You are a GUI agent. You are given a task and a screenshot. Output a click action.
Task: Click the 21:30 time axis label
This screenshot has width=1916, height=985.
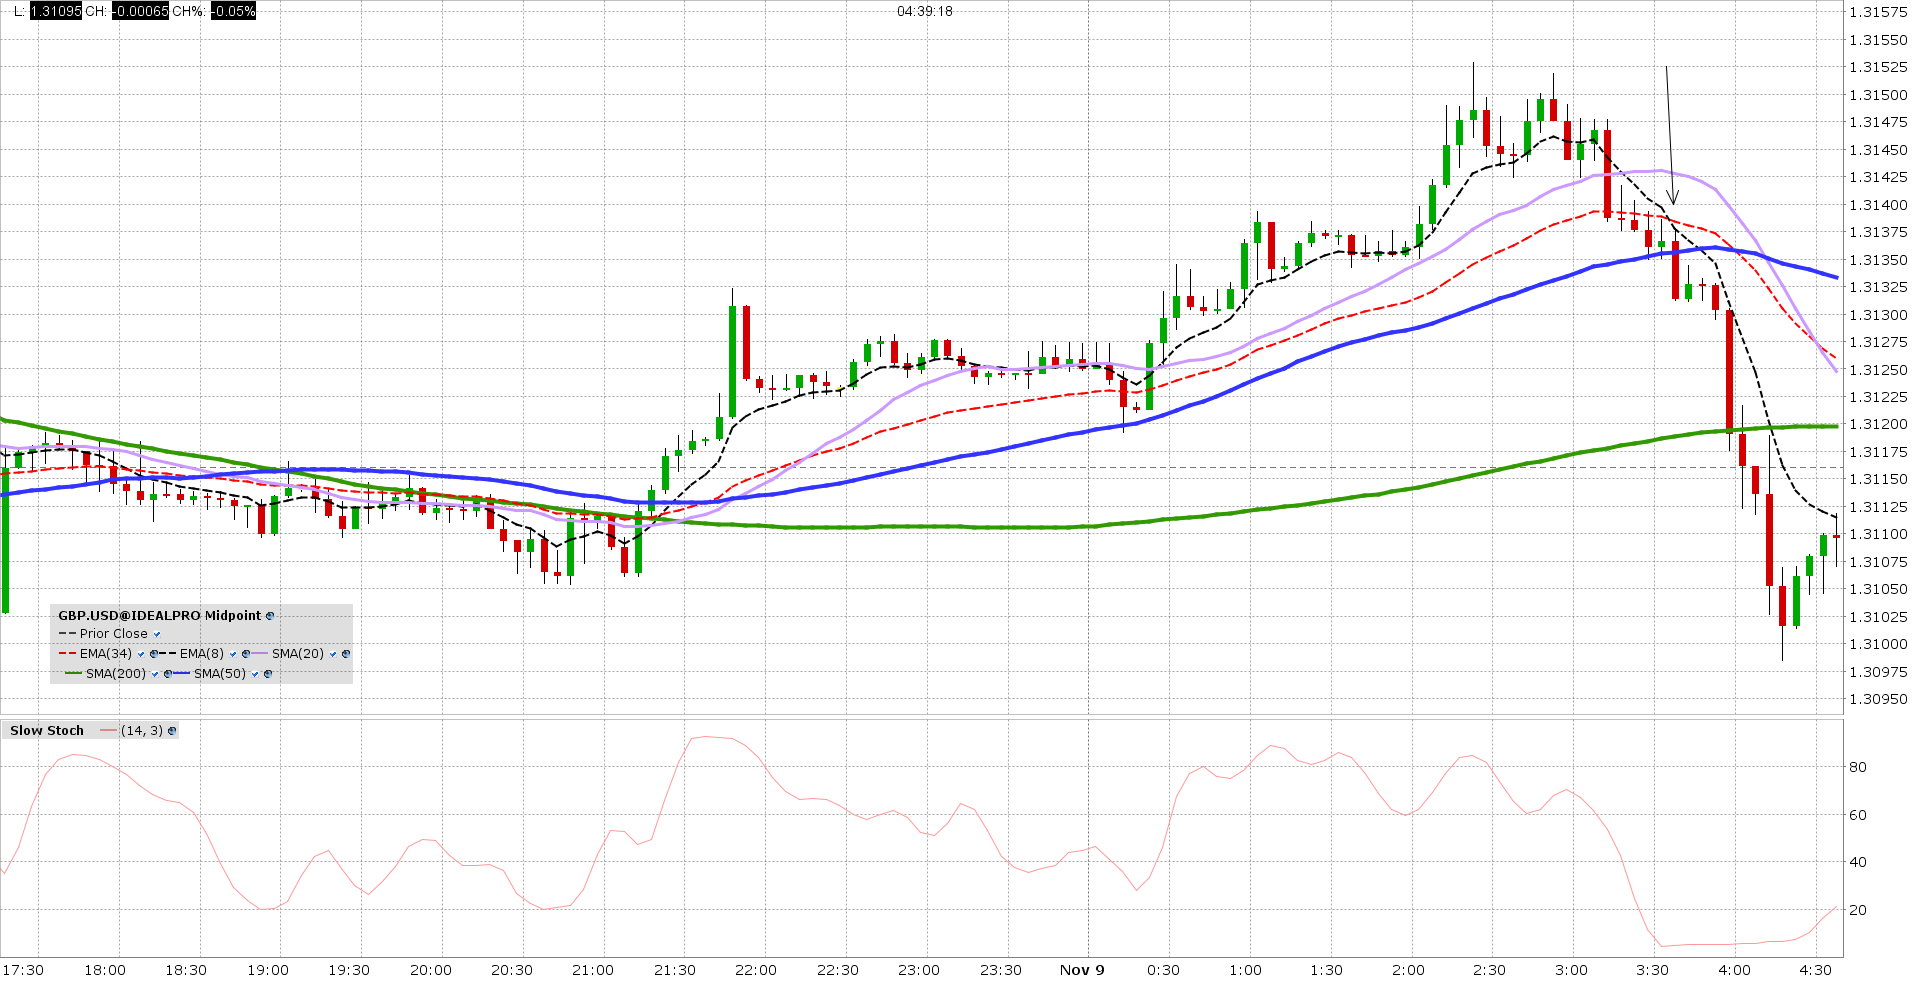coord(675,970)
